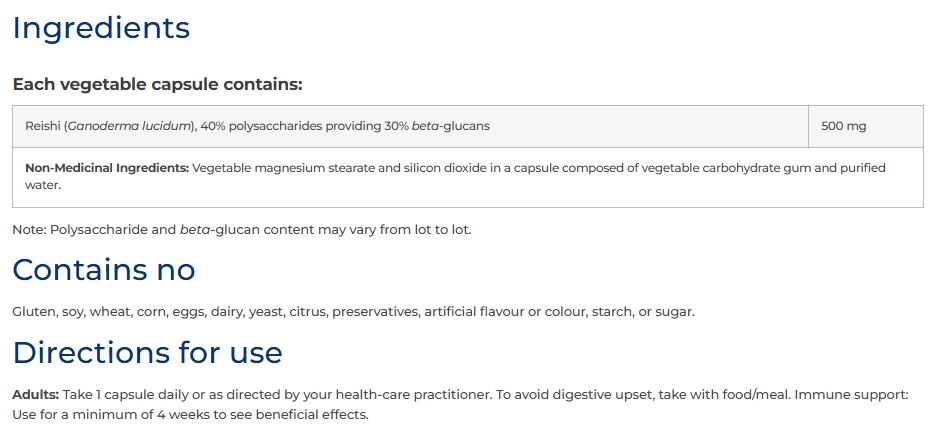Click the 'Contains no' heading
Image resolution: width=947 pixels, height=434 pixels.
tap(104, 269)
